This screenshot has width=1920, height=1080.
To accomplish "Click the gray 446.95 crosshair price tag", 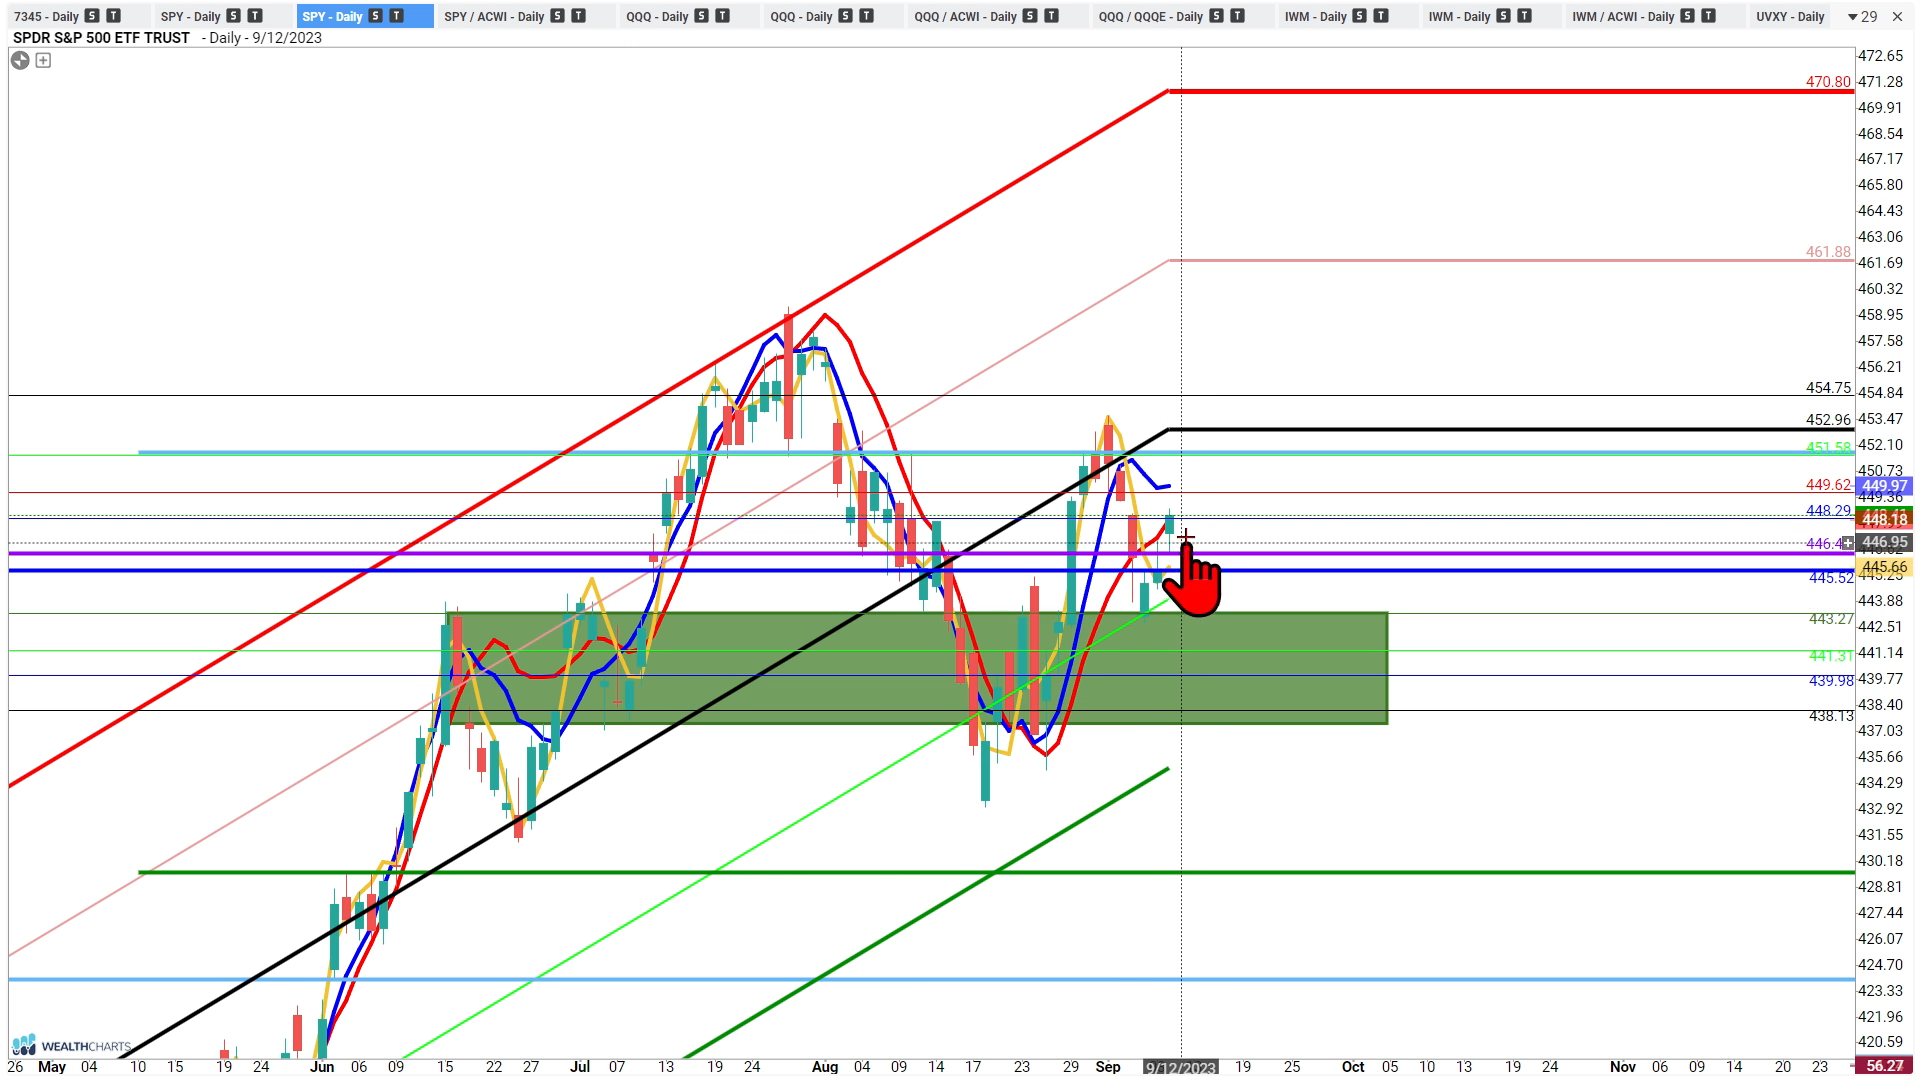I will tap(1884, 543).
